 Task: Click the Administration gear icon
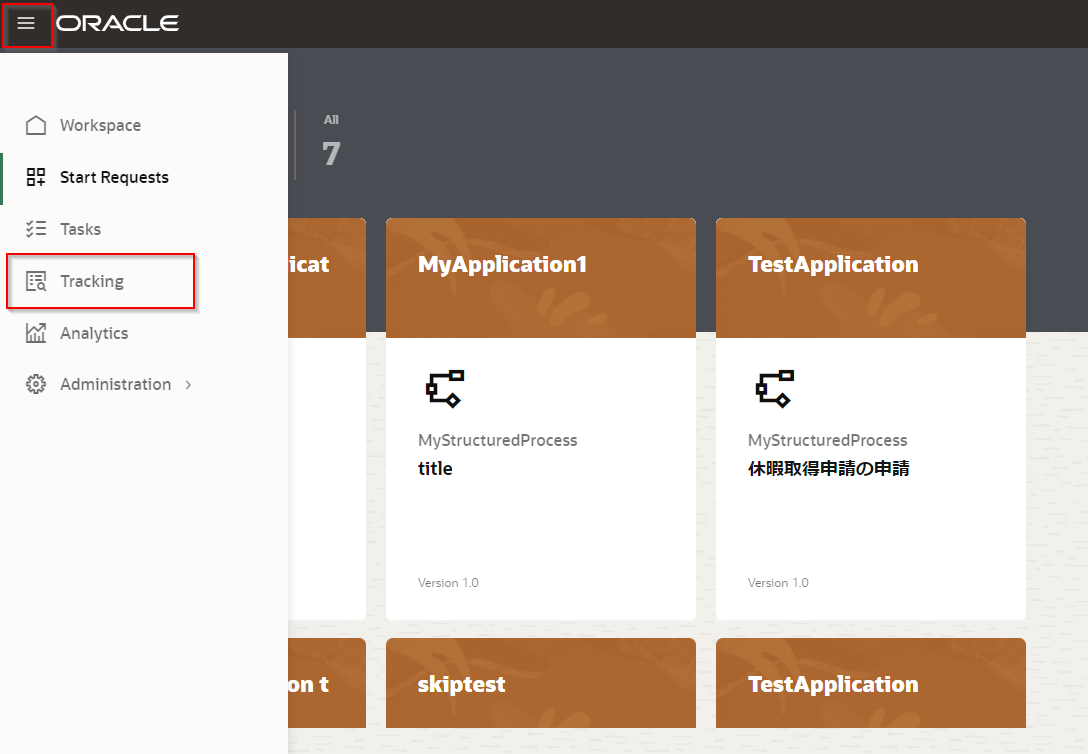(36, 384)
